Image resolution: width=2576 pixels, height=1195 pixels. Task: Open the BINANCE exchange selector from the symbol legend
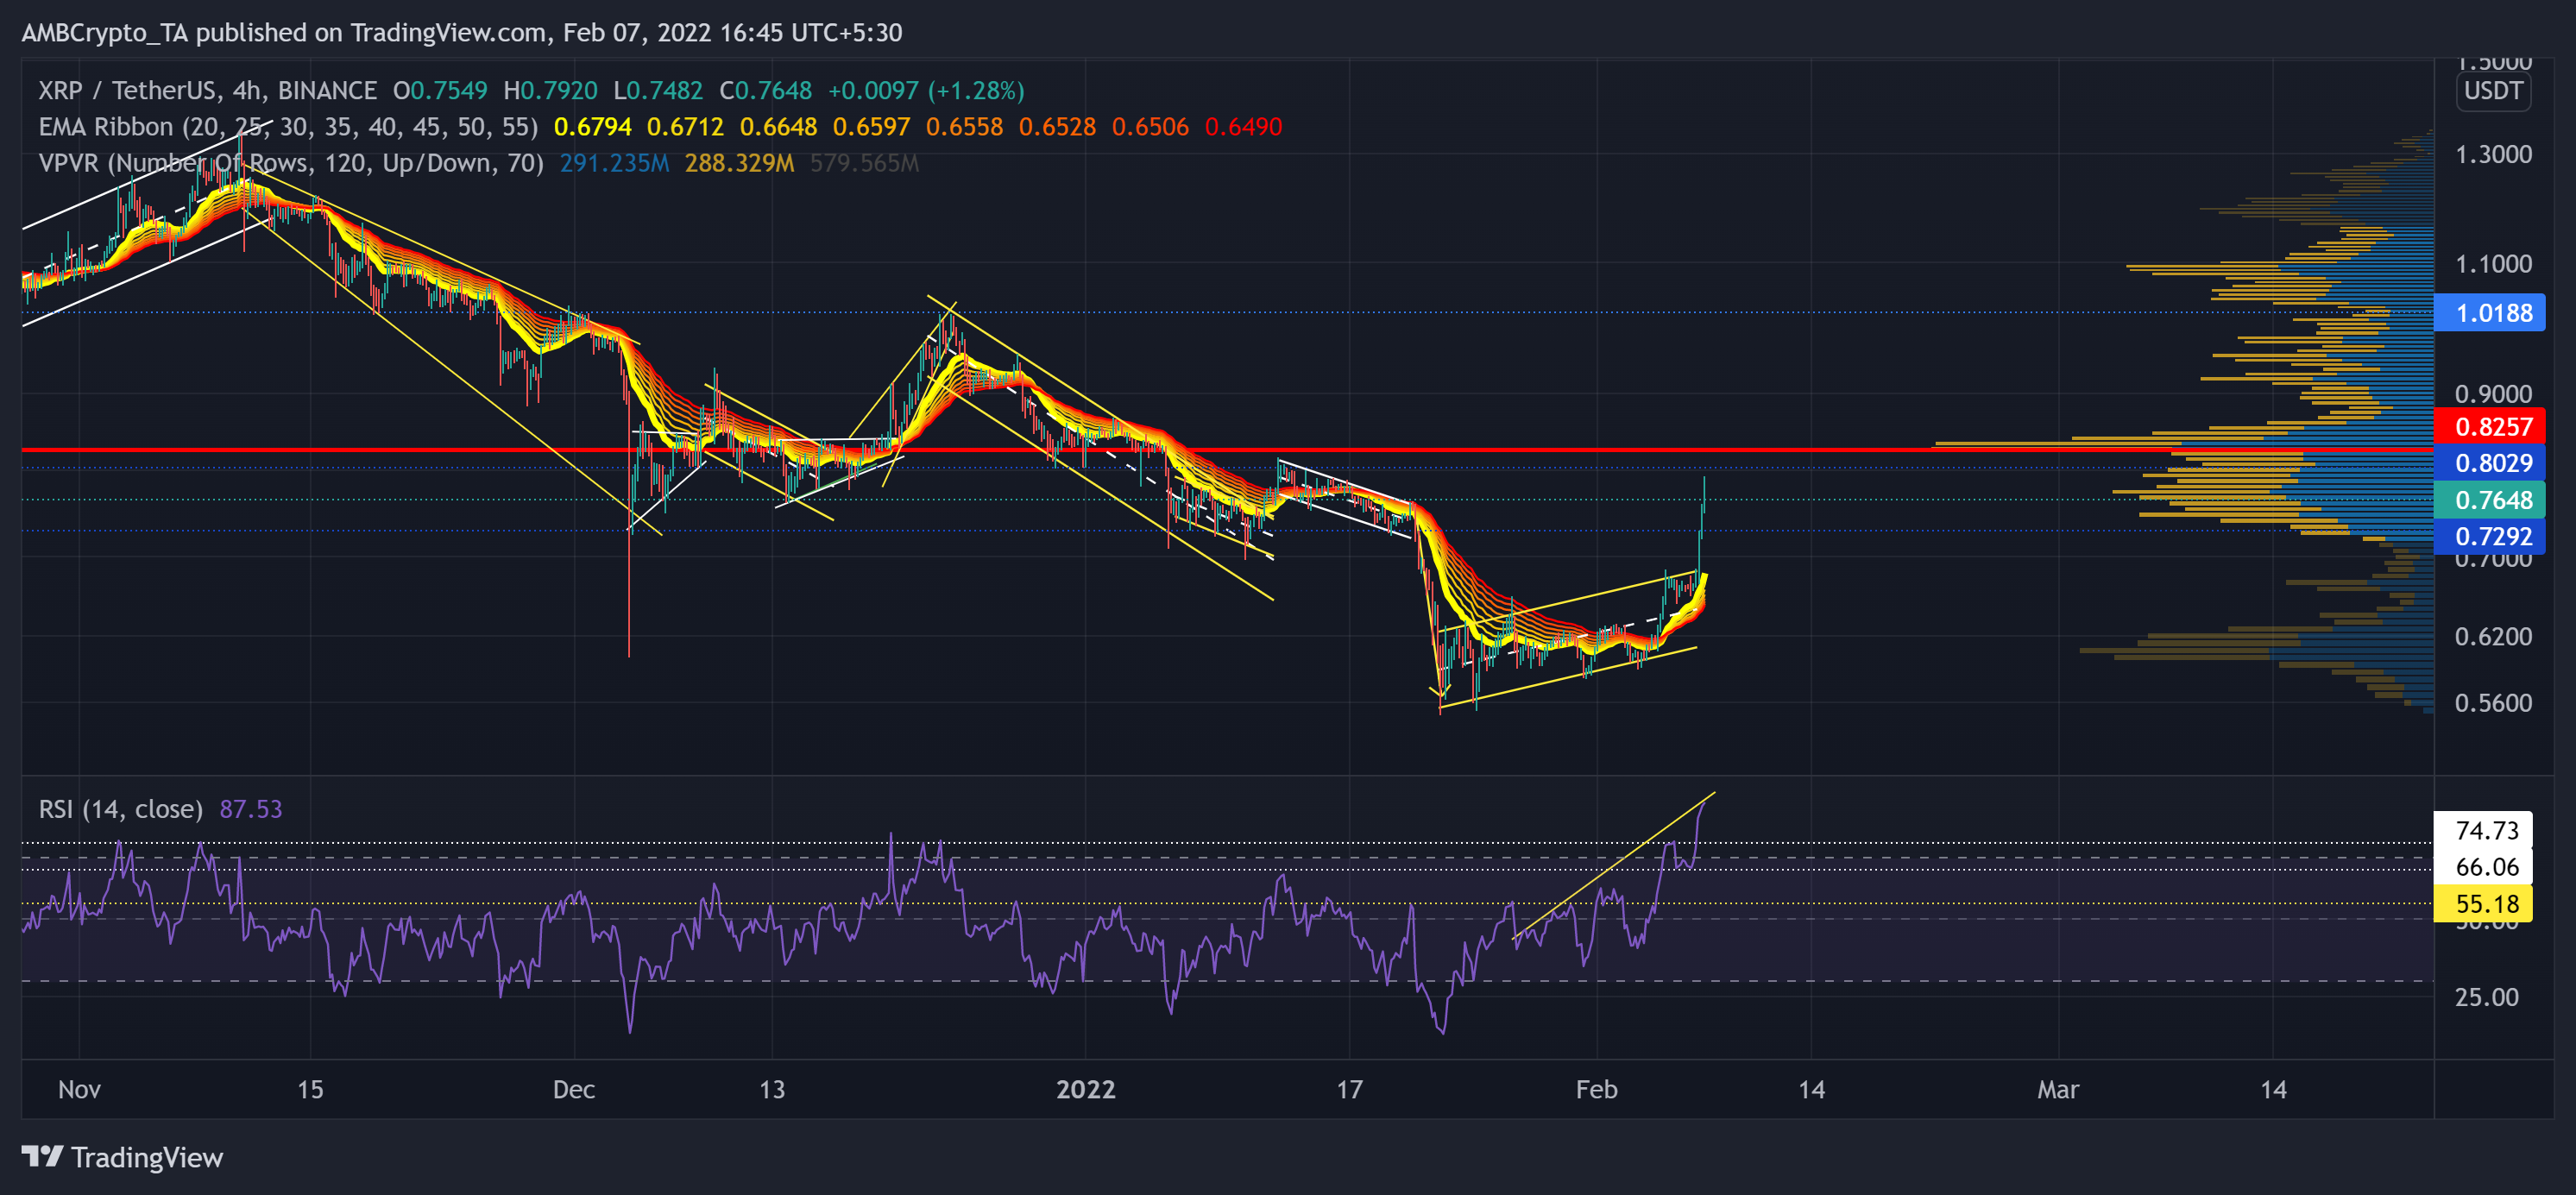pyautogui.click(x=325, y=90)
